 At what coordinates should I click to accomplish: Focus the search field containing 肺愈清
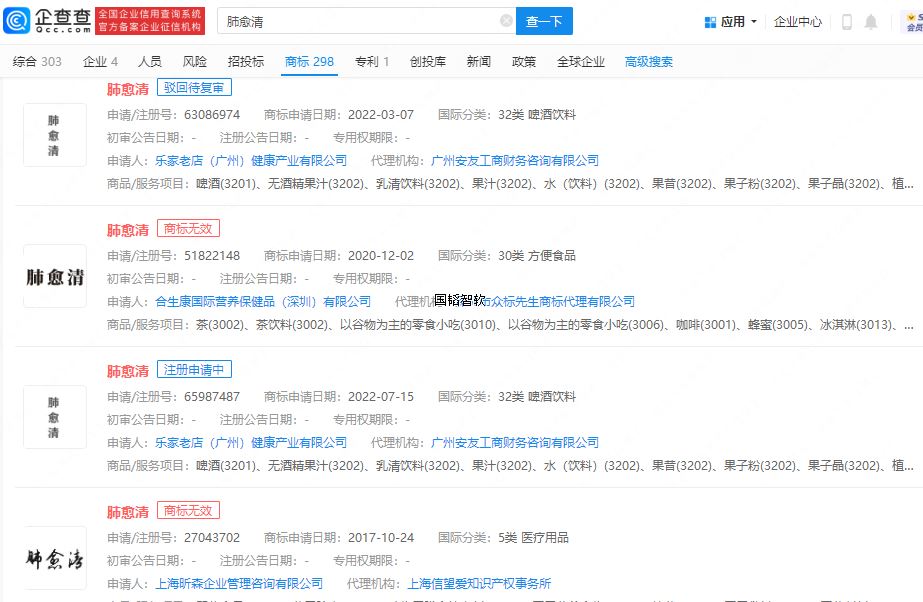click(x=367, y=21)
